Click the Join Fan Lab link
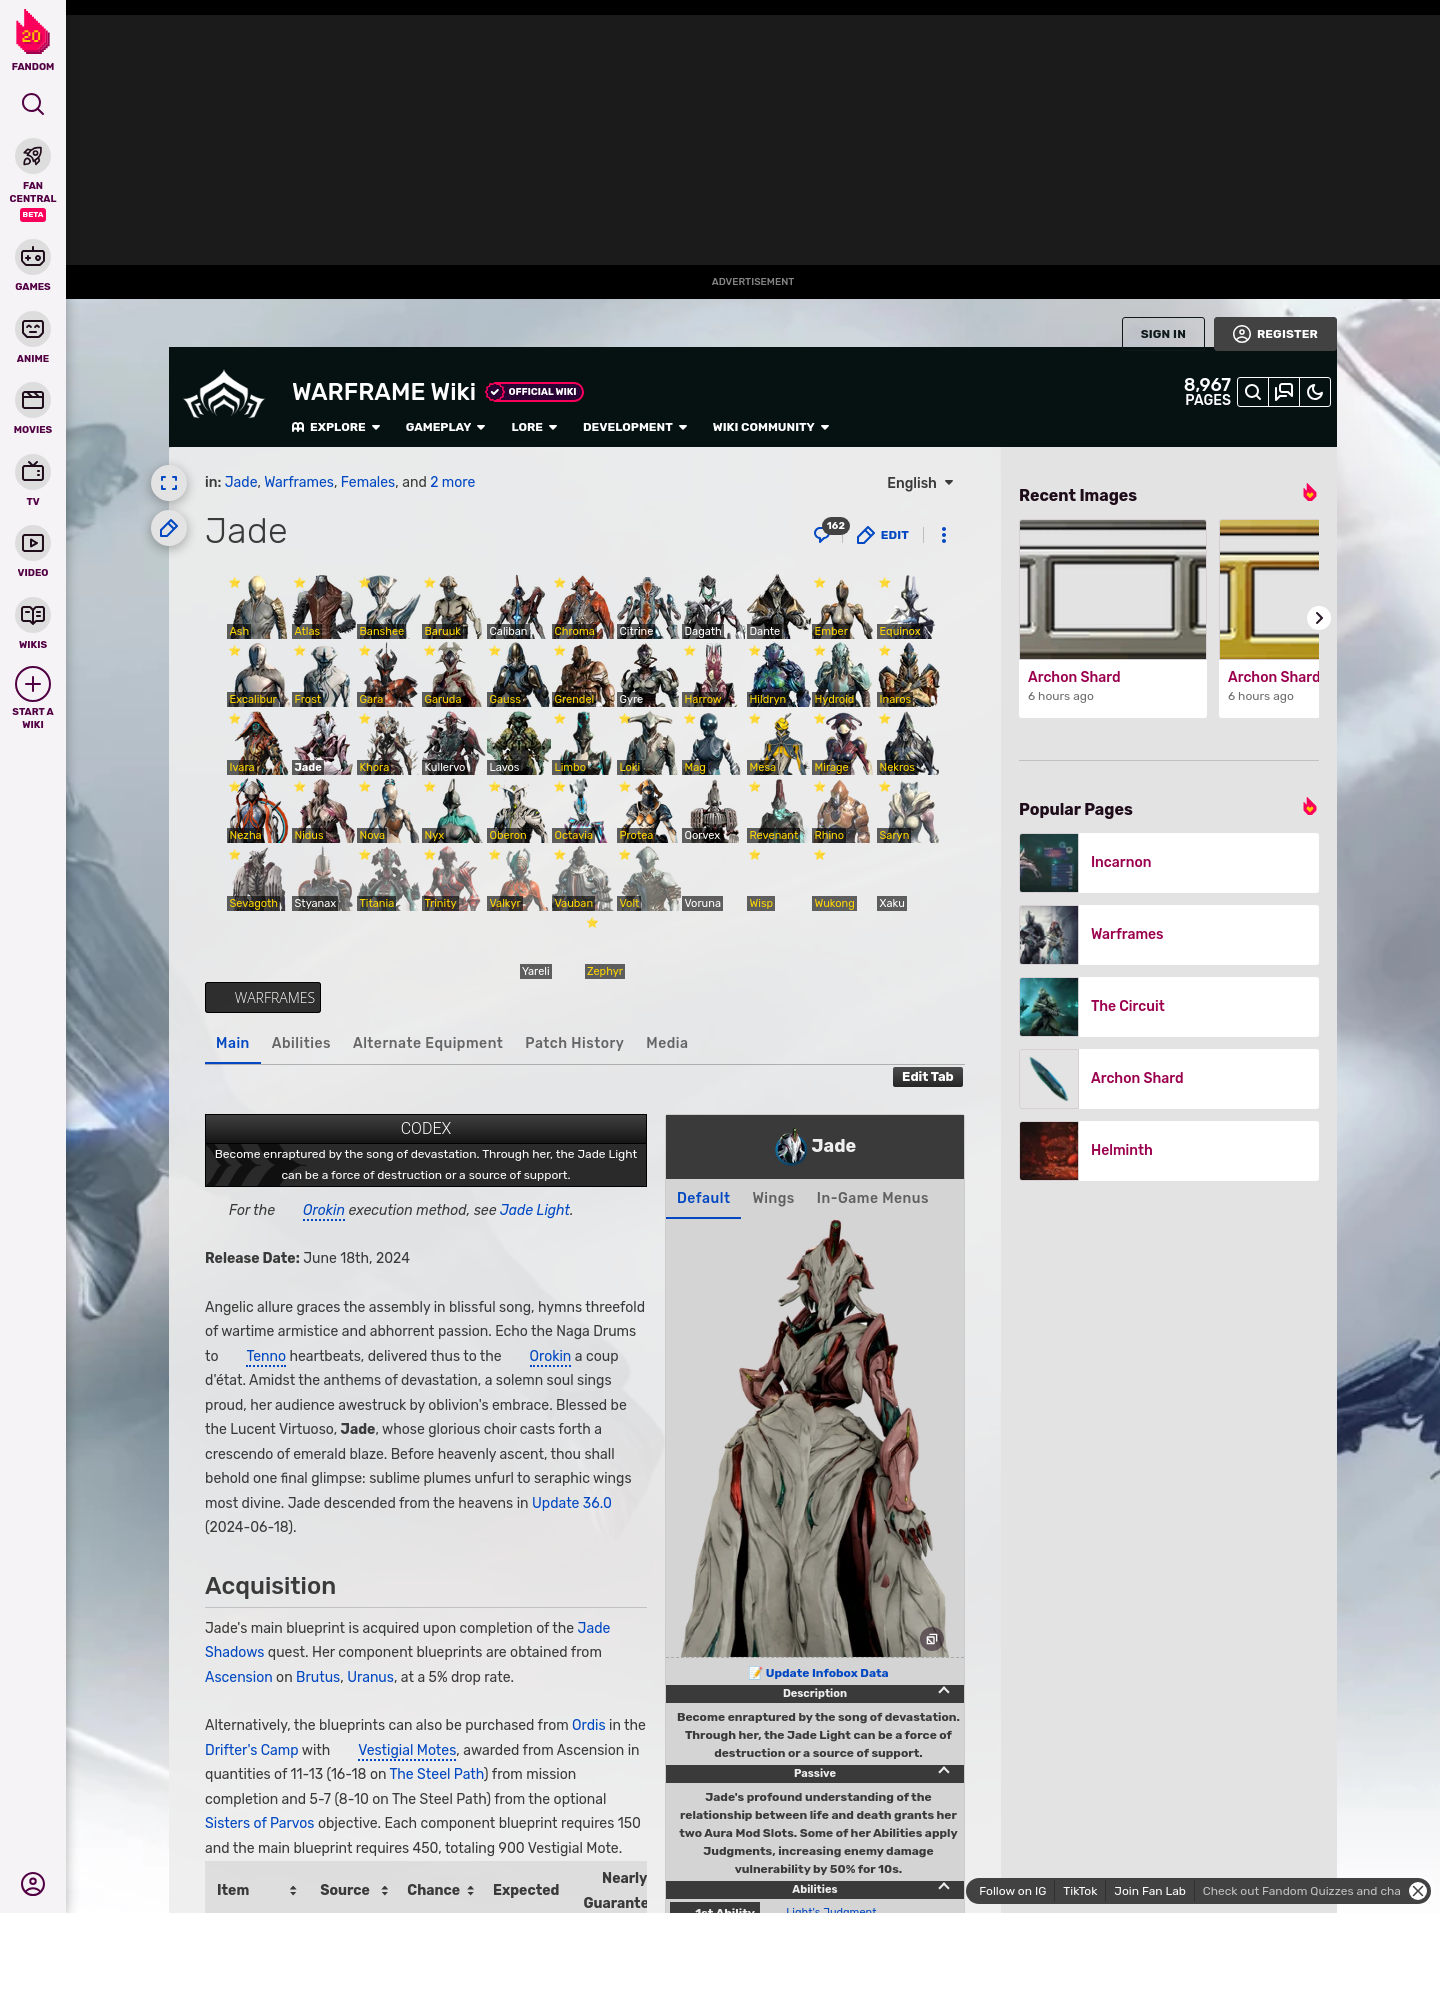This screenshot has width=1440, height=2000. click(x=1150, y=1891)
